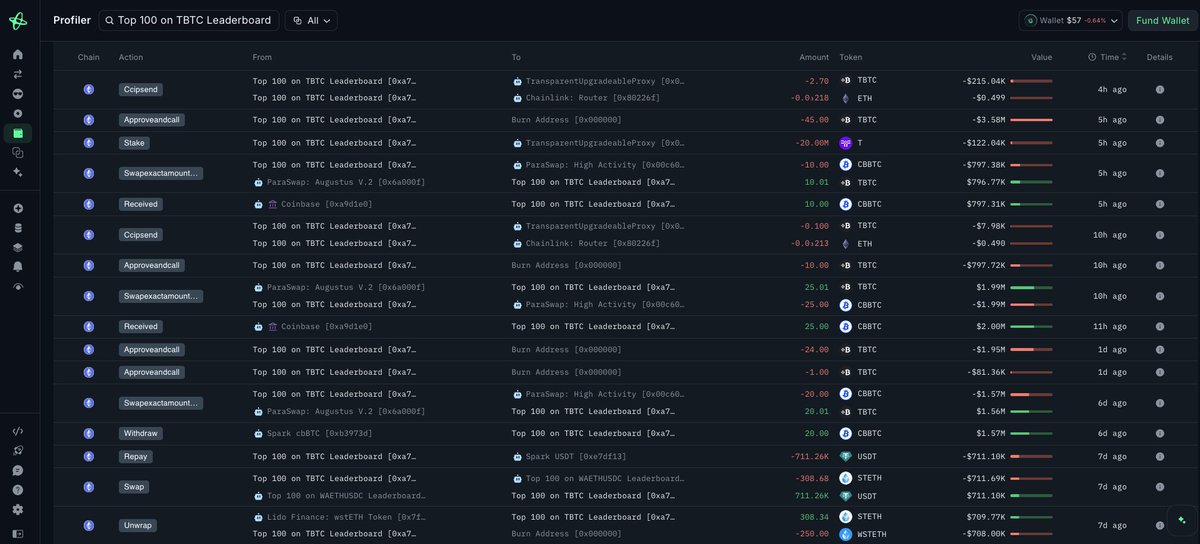
Task: Click the details info icon in Repay row
Action: click(x=1160, y=456)
